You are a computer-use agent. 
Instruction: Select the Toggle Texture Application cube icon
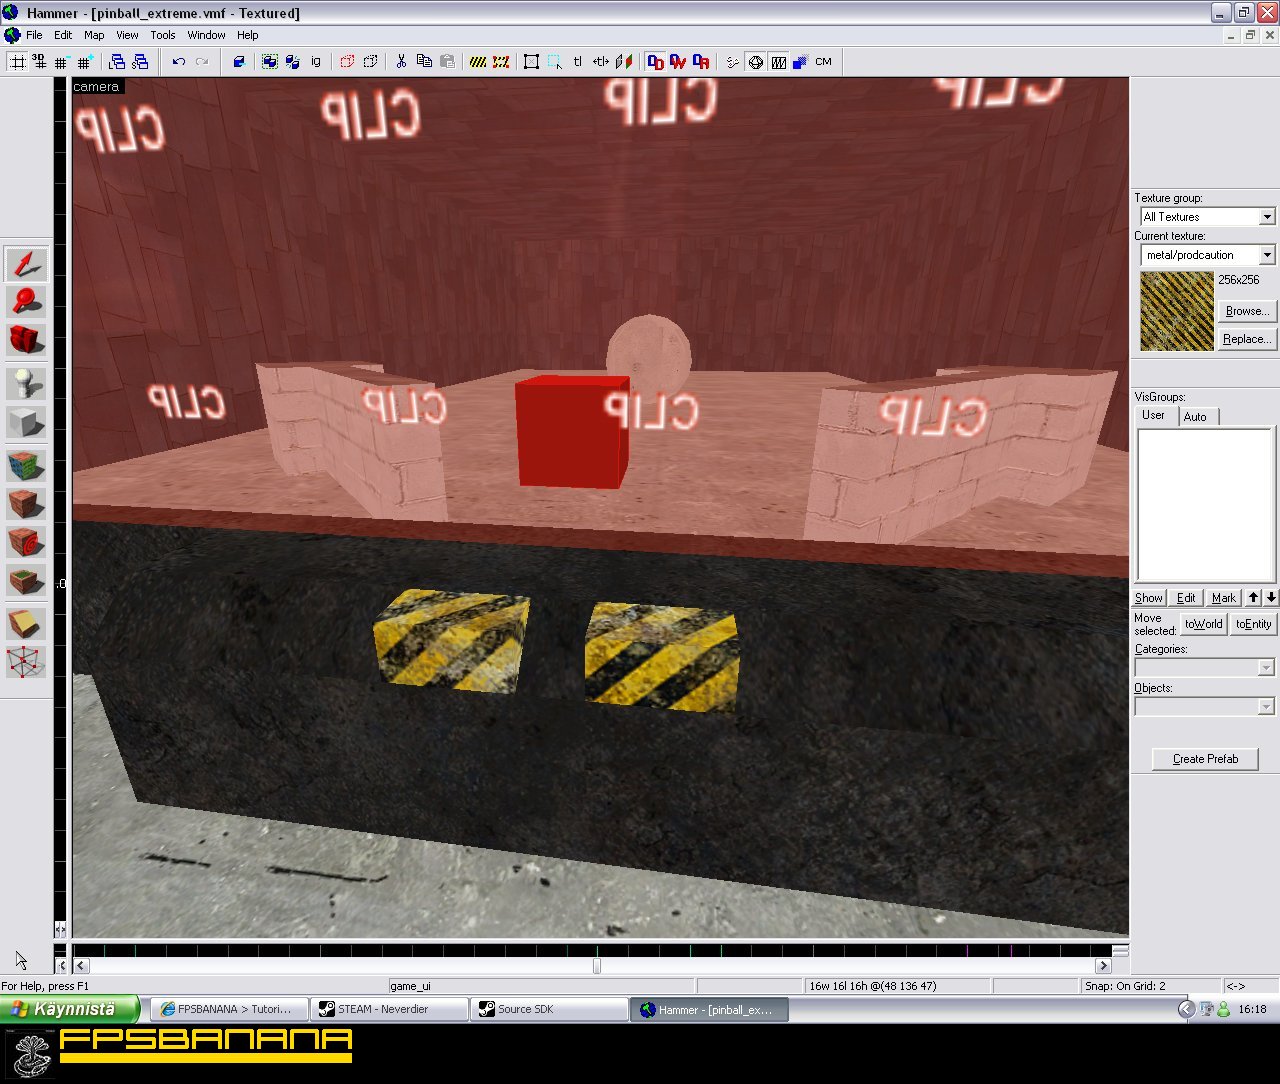click(x=26, y=466)
